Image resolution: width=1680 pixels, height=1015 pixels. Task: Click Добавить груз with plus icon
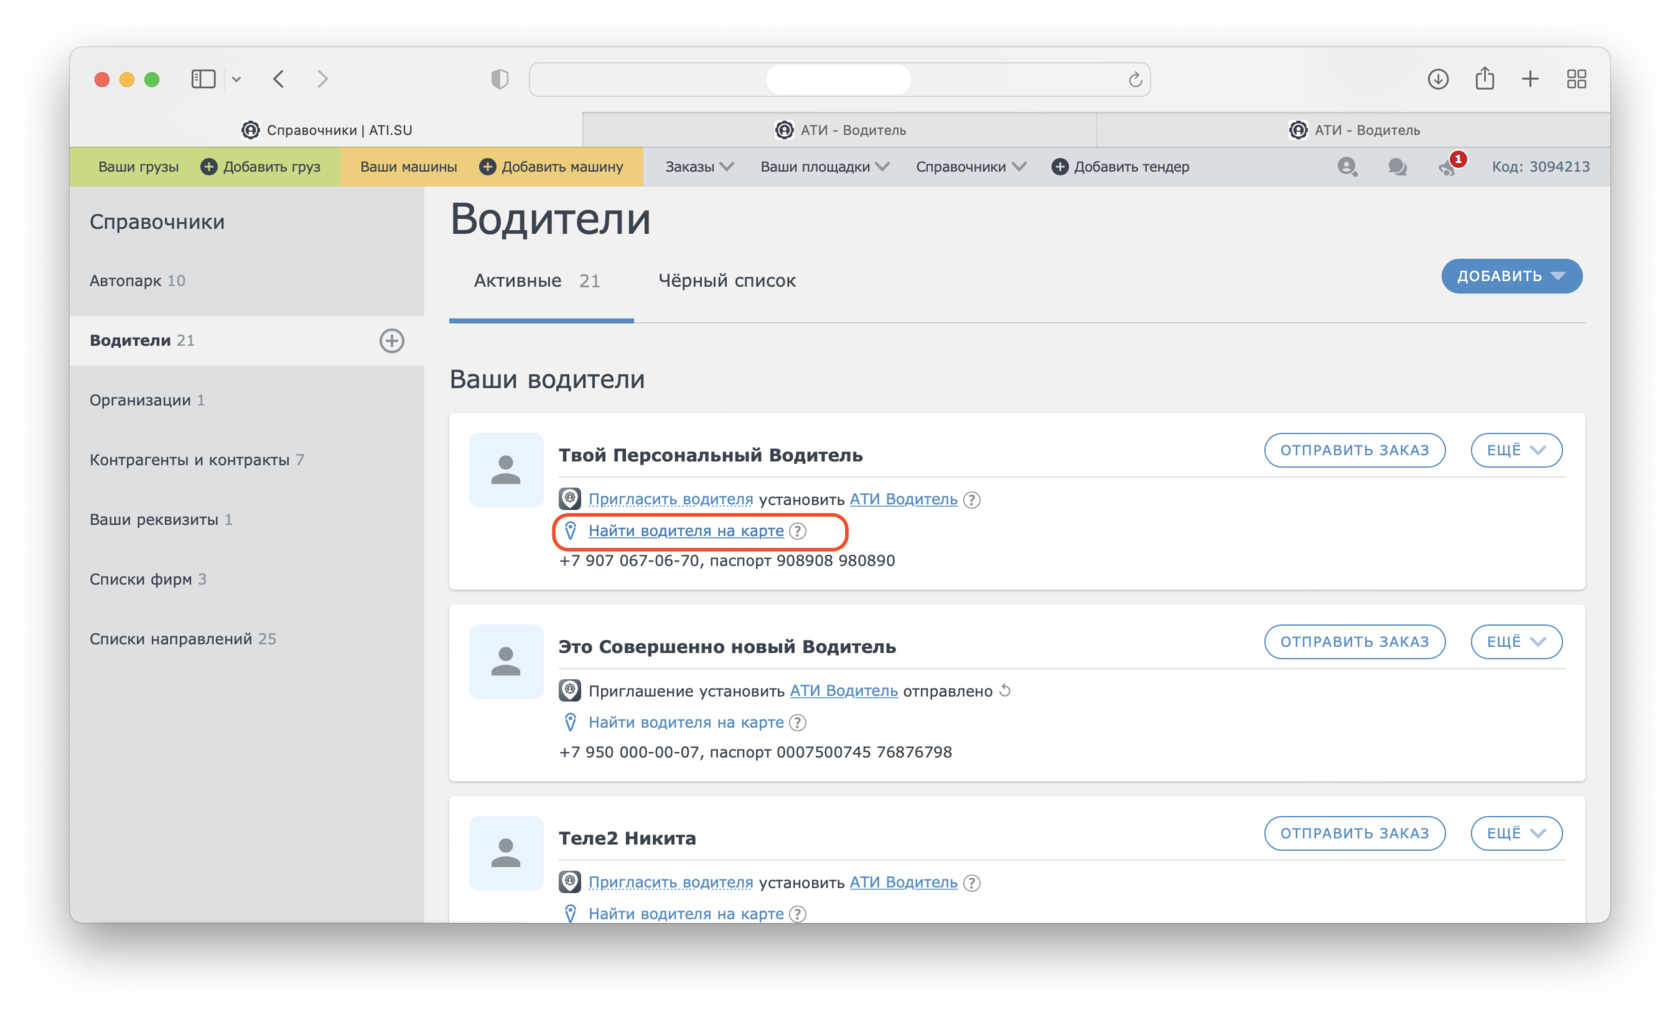(x=261, y=167)
